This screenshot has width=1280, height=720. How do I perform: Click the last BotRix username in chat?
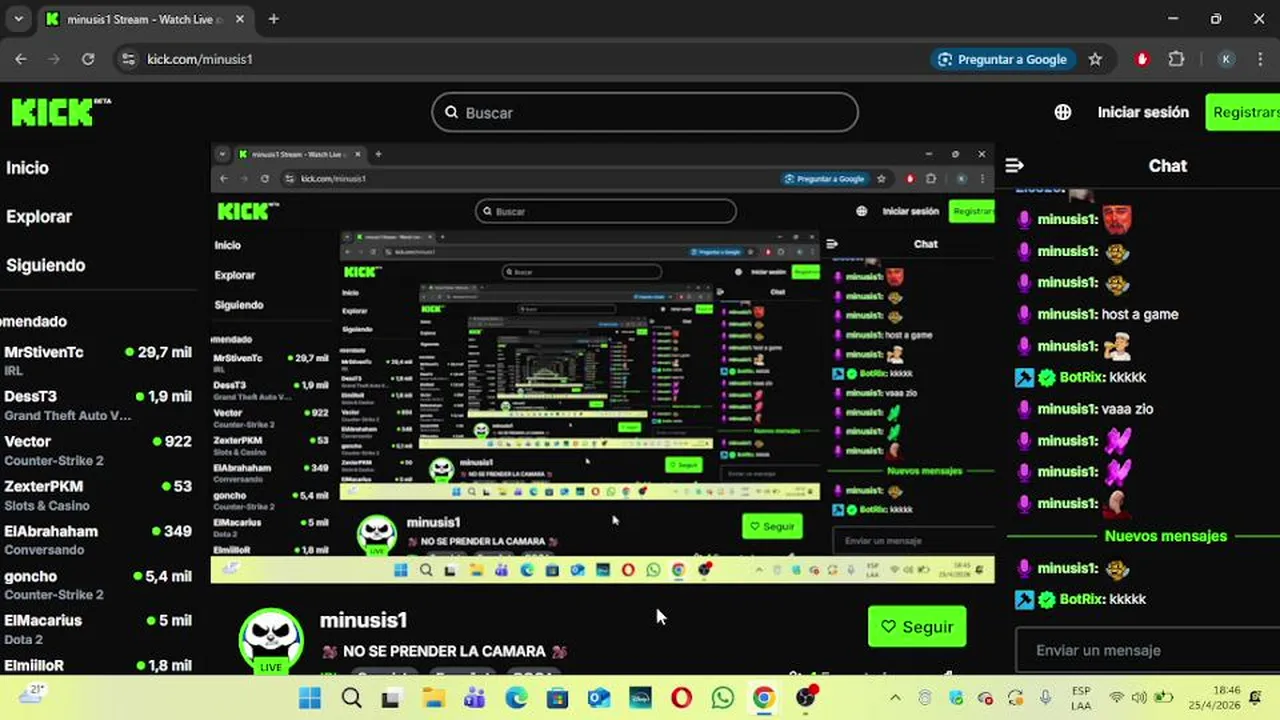tap(1082, 599)
